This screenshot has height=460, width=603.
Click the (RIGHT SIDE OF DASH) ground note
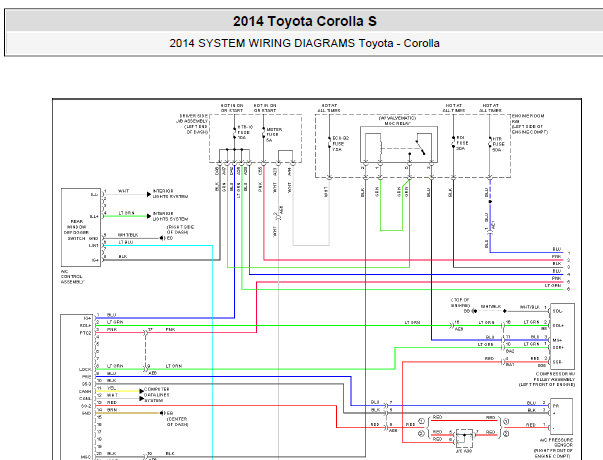pyautogui.click(x=180, y=230)
